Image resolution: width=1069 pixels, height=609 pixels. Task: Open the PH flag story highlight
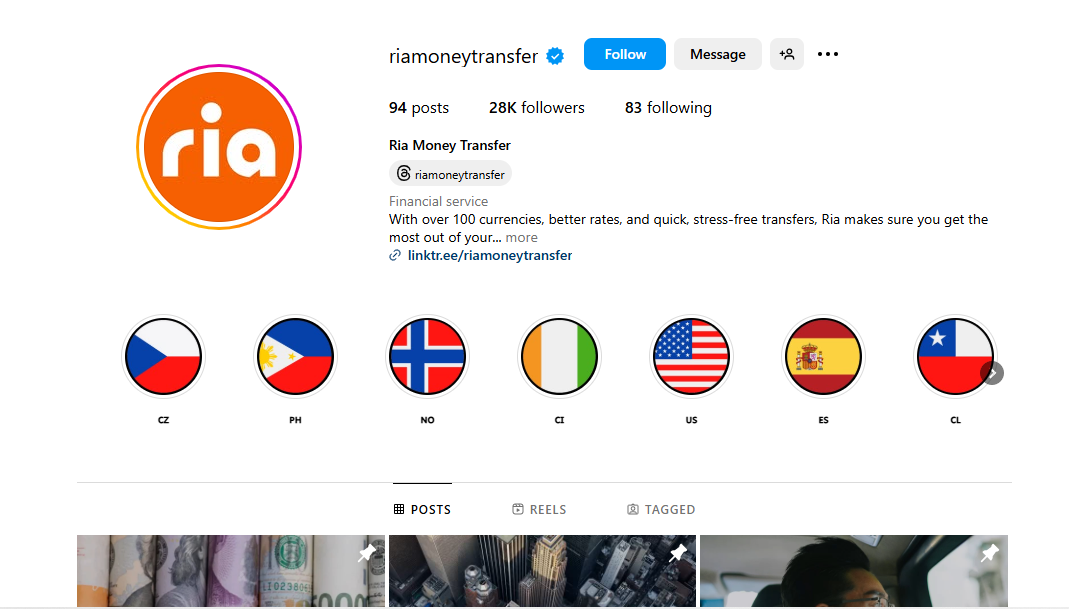pos(295,357)
